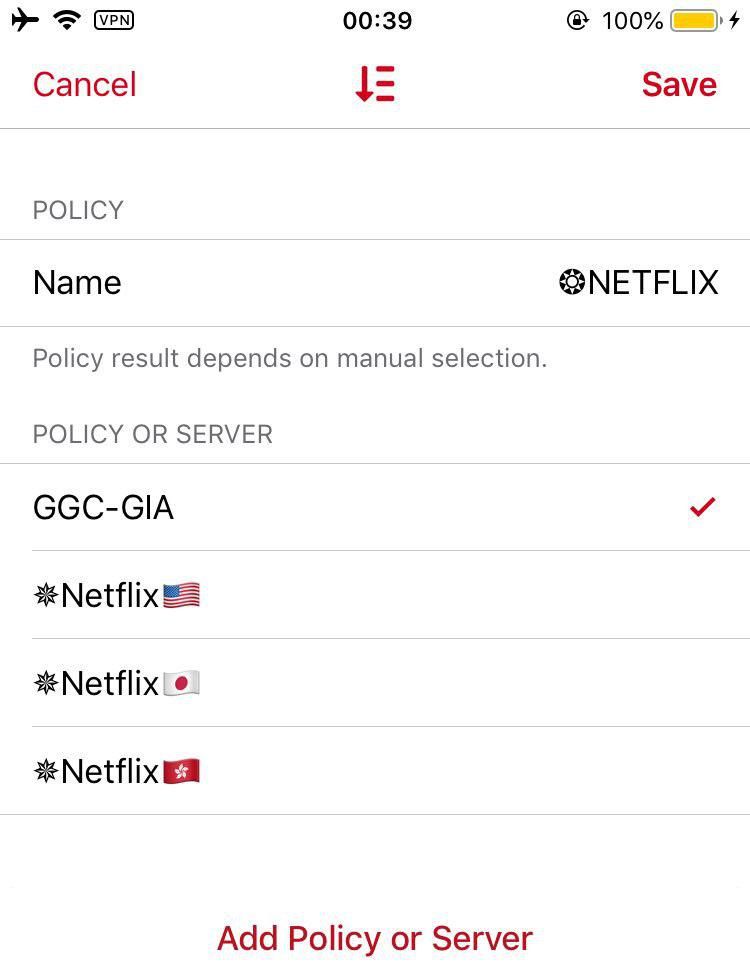The image size is (750, 976).
Task: Select the GGC-GIA policy option
Action: [x=104, y=508]
